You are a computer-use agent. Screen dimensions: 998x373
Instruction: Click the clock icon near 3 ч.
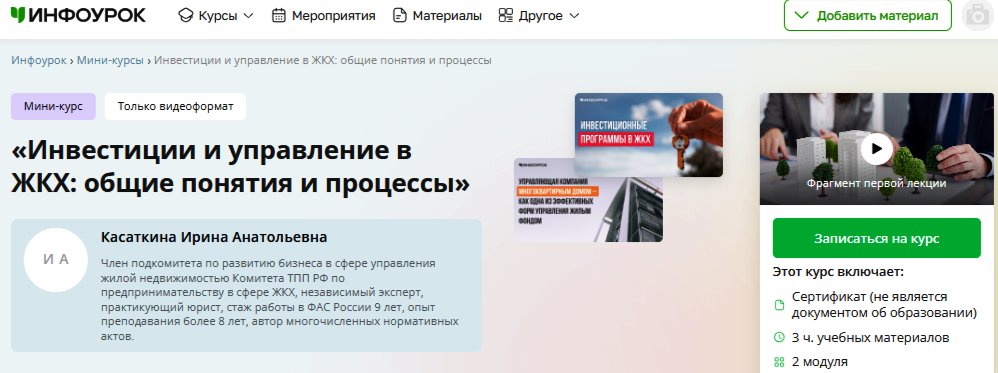[778, 337]
